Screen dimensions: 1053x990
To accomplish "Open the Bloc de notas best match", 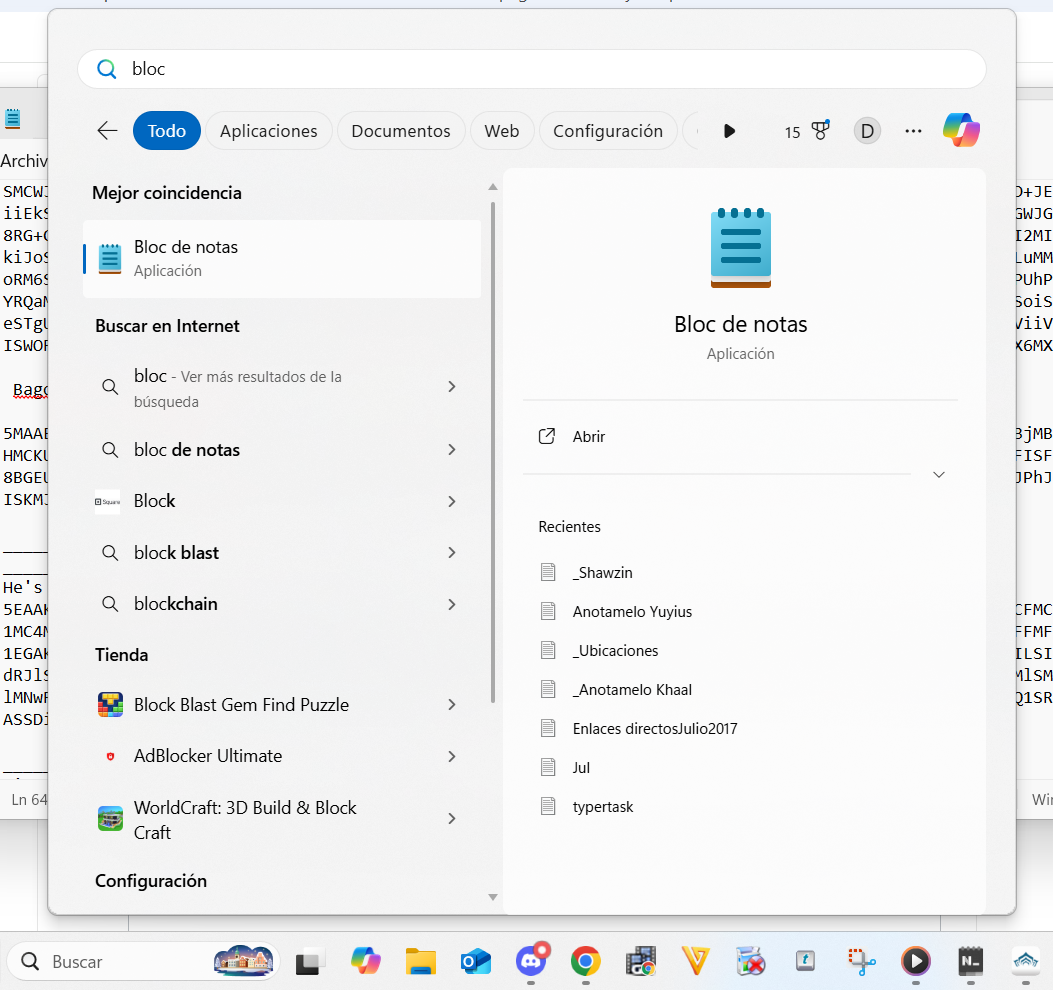I will (x=282, y=259).
